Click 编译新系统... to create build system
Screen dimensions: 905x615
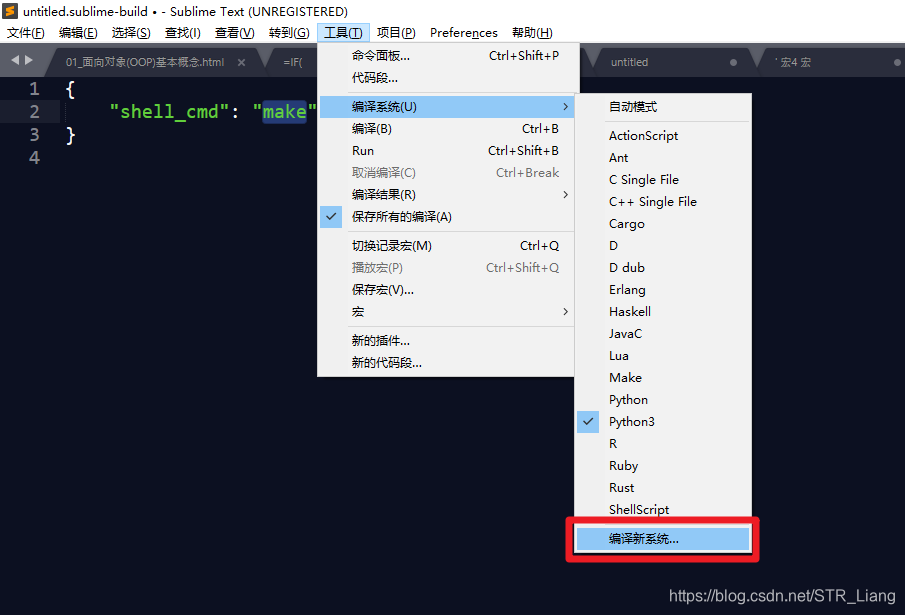[663, 539]
